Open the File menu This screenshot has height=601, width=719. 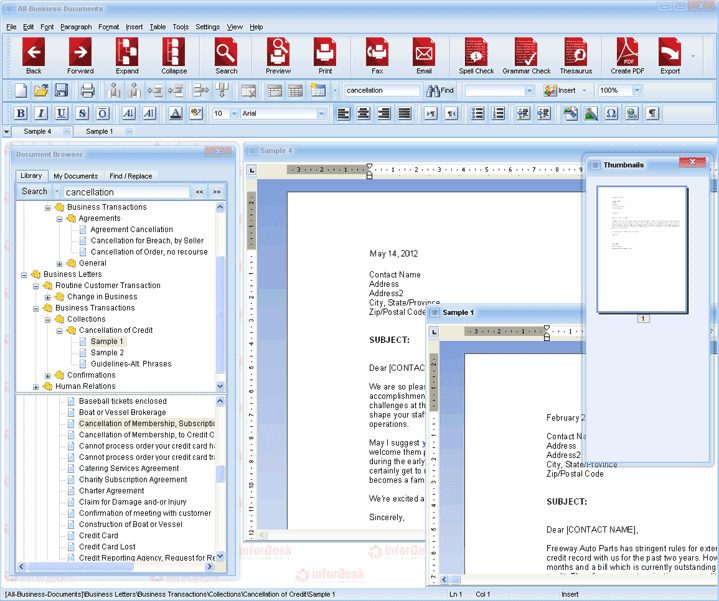[x=11, y=27]
